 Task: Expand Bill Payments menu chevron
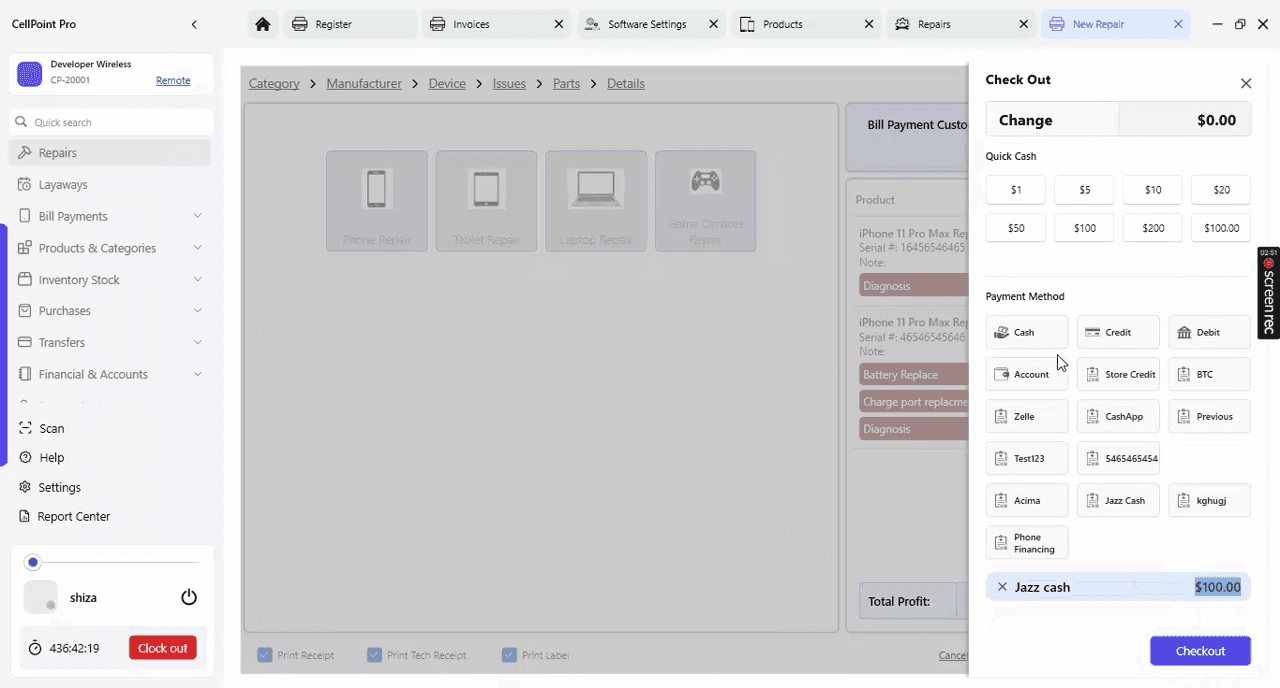tap(197, 216)
